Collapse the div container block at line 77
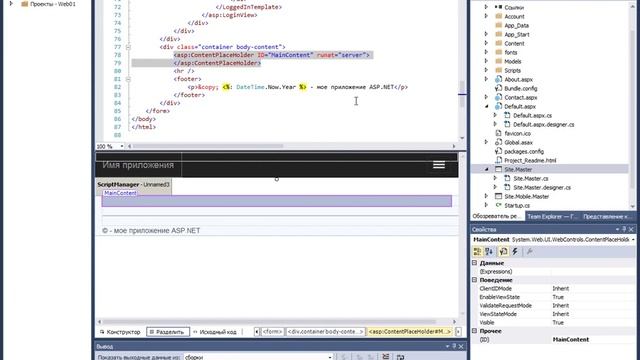This screenshot has height=360, width=640. tap(128, 47)
